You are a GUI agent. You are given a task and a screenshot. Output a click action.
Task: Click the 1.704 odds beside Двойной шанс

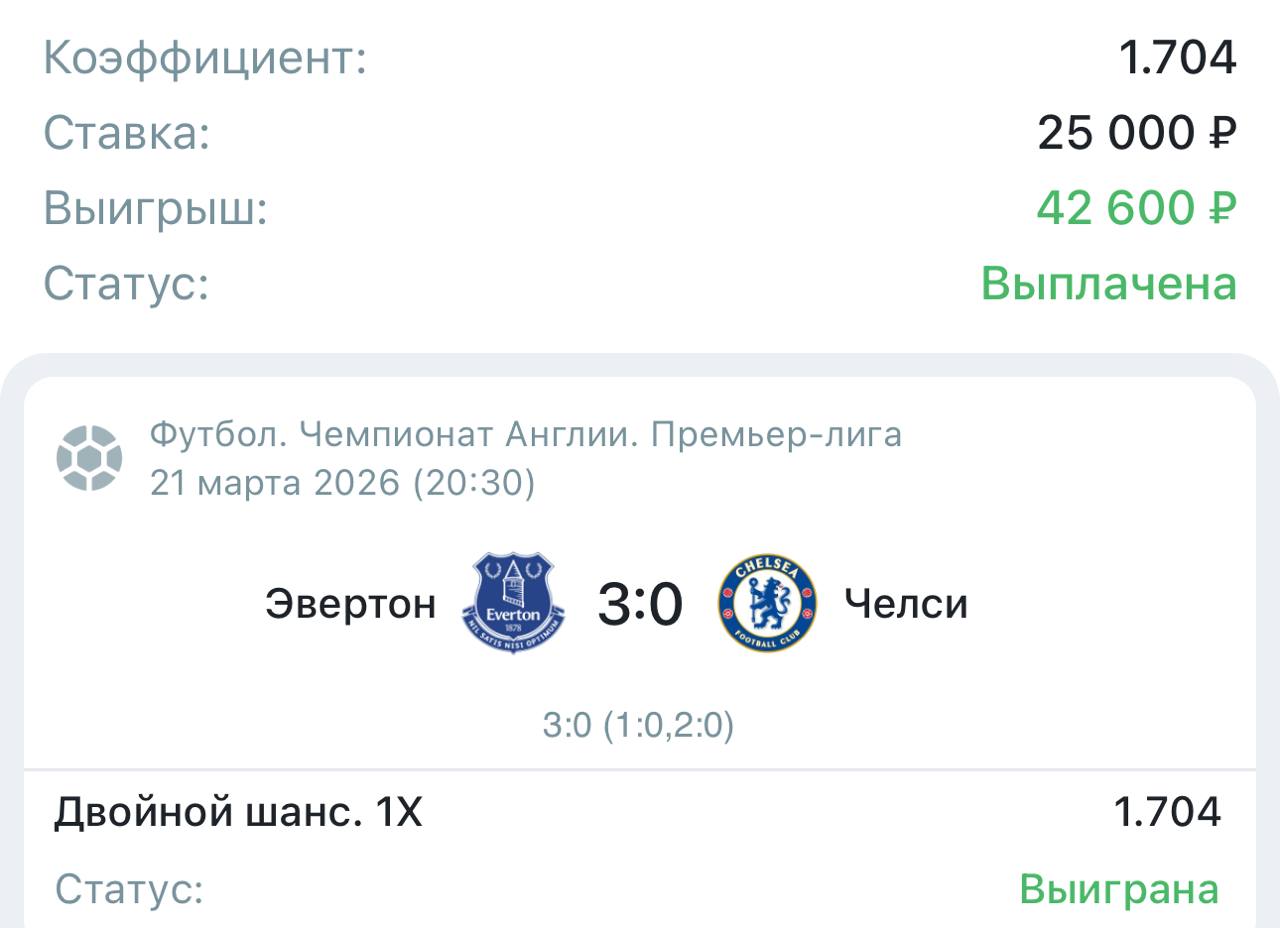click(1167, 812)
